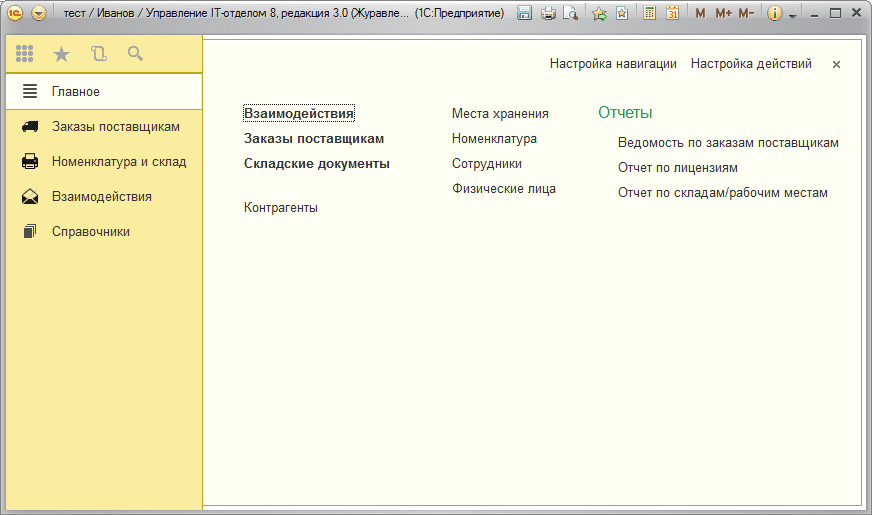This screenshot has height=515, width=872.
Task: Click the M+ memory add button
Action: (x=724, y=13)
